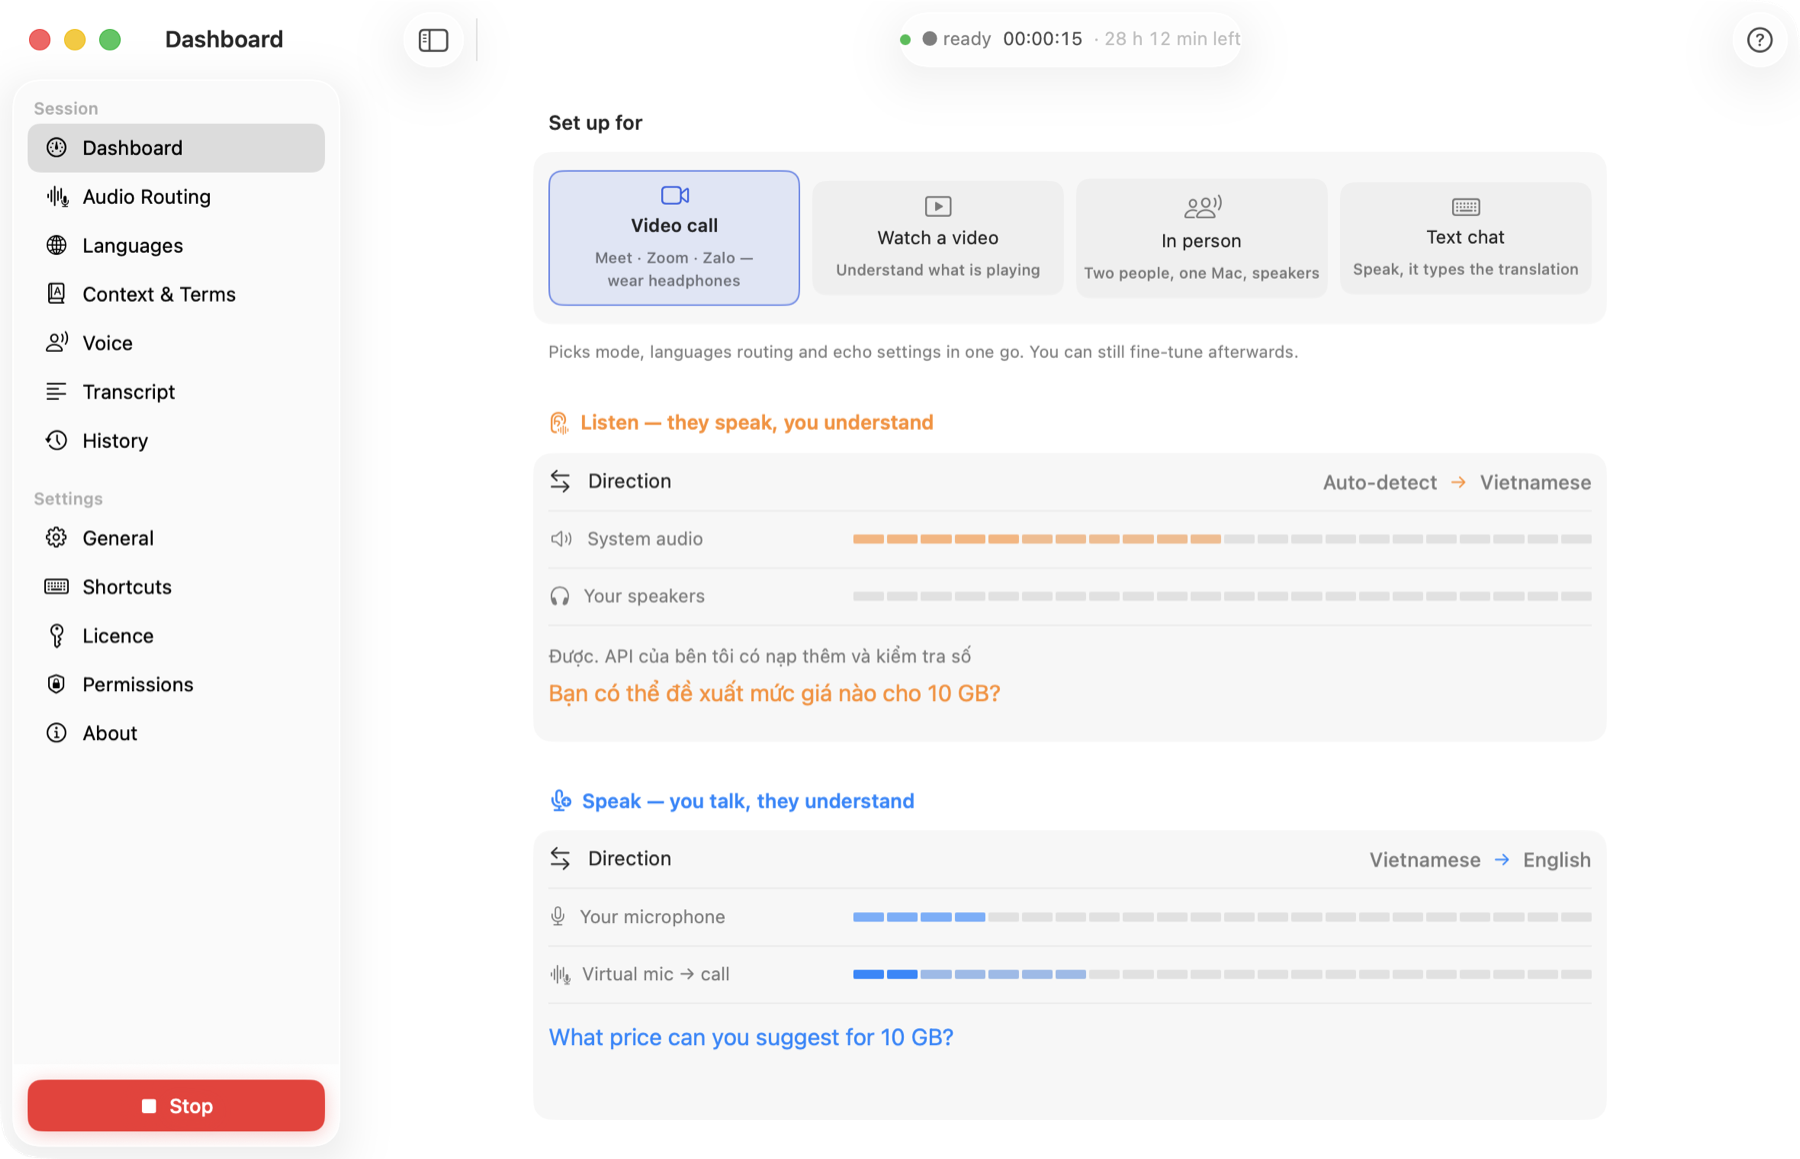
Task: Click the ready status timer pill
Action: click(1070, 39)
